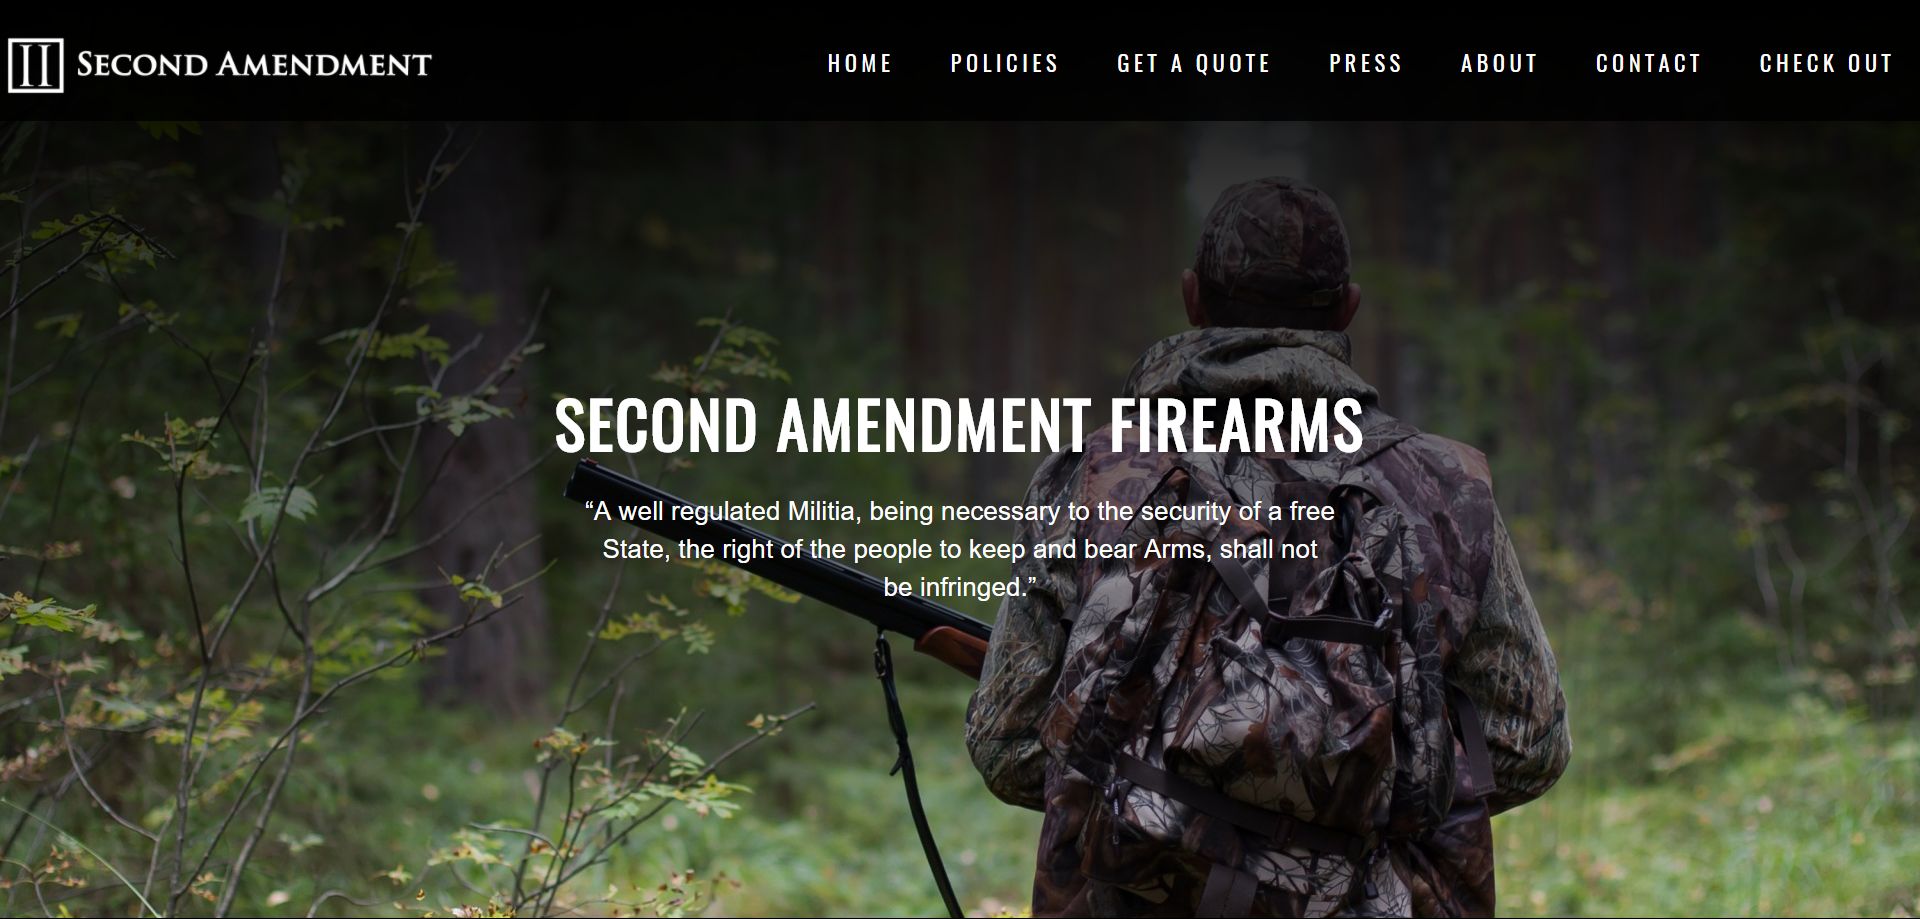Go to the Home page

click(x=860, y=64)
